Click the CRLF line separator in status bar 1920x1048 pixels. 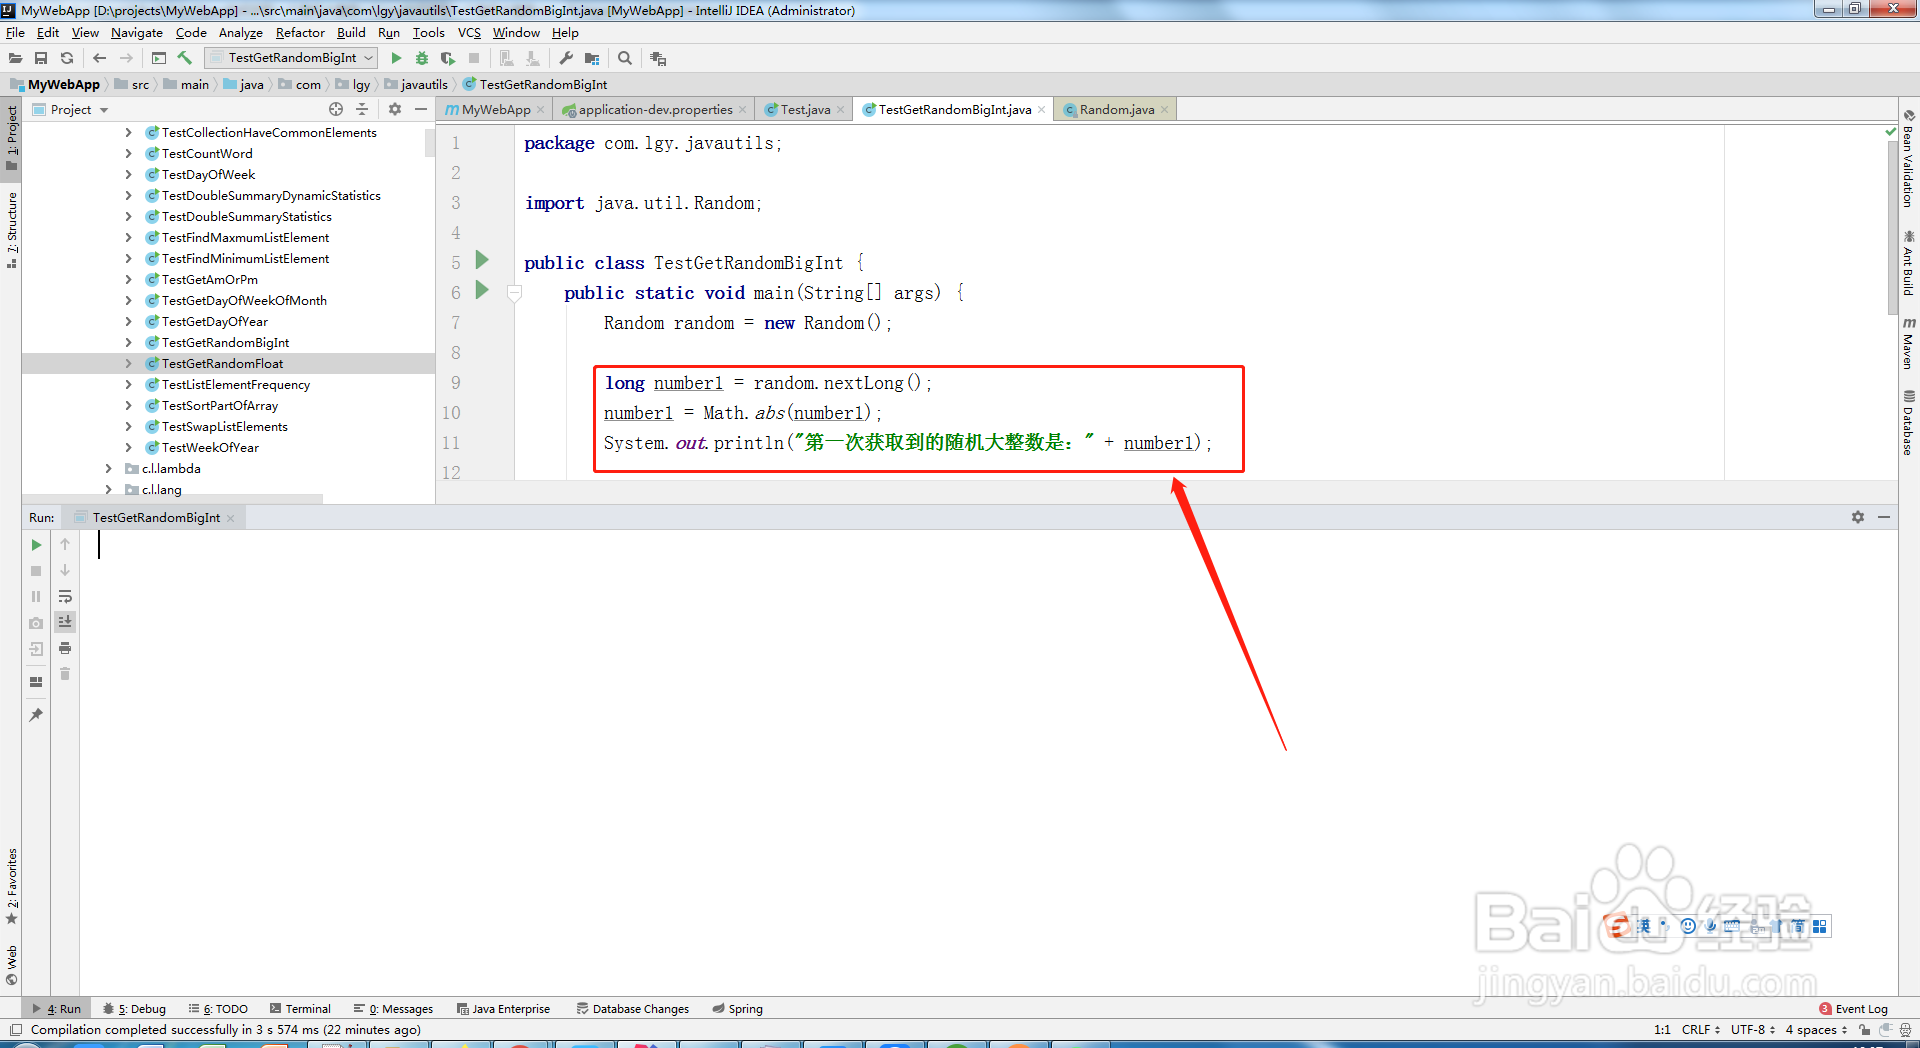click(x=1700, y=1029)
